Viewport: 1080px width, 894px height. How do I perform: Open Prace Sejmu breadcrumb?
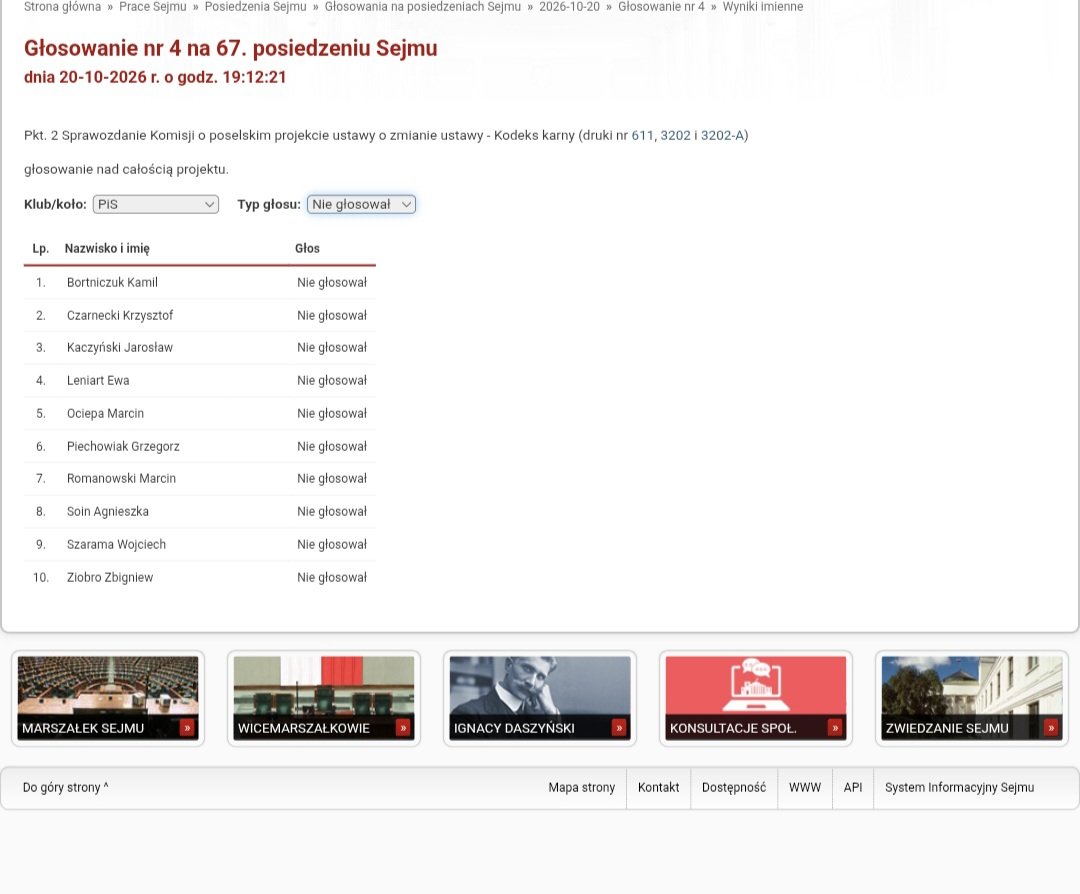pyautogui.click(x=153, y=7)
